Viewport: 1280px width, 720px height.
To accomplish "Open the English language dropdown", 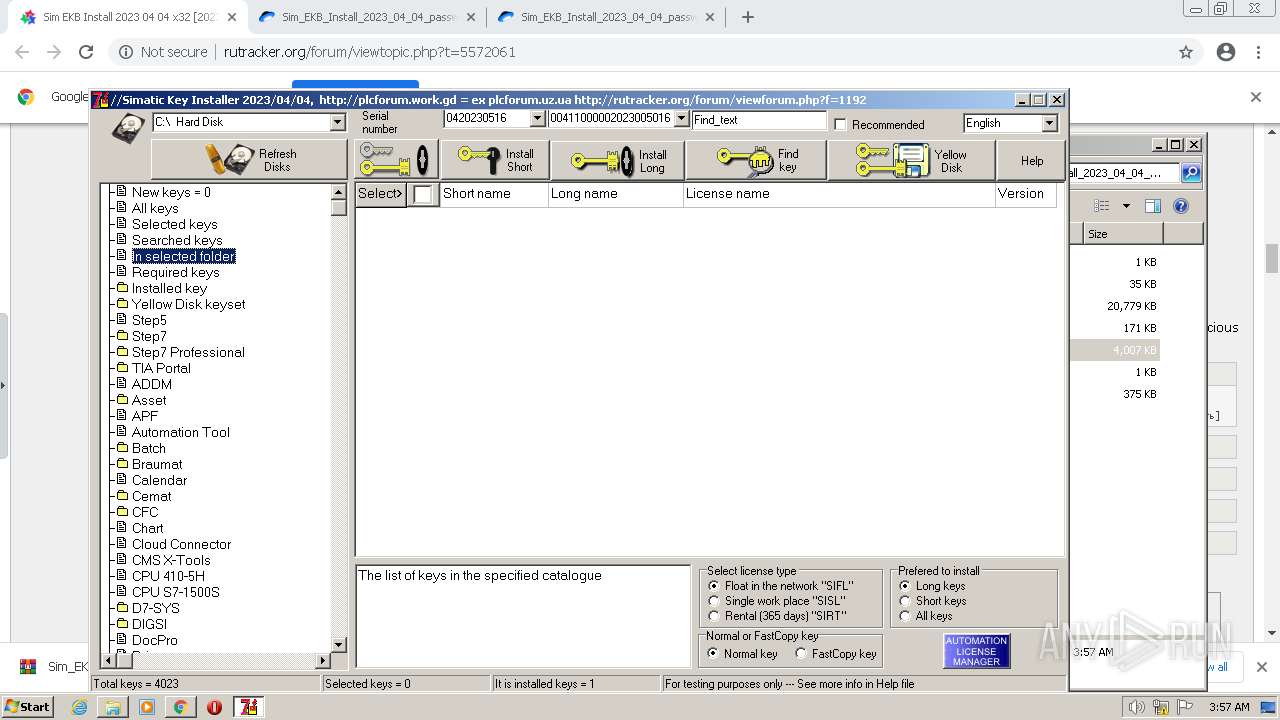I will [x=1049, y=123].
